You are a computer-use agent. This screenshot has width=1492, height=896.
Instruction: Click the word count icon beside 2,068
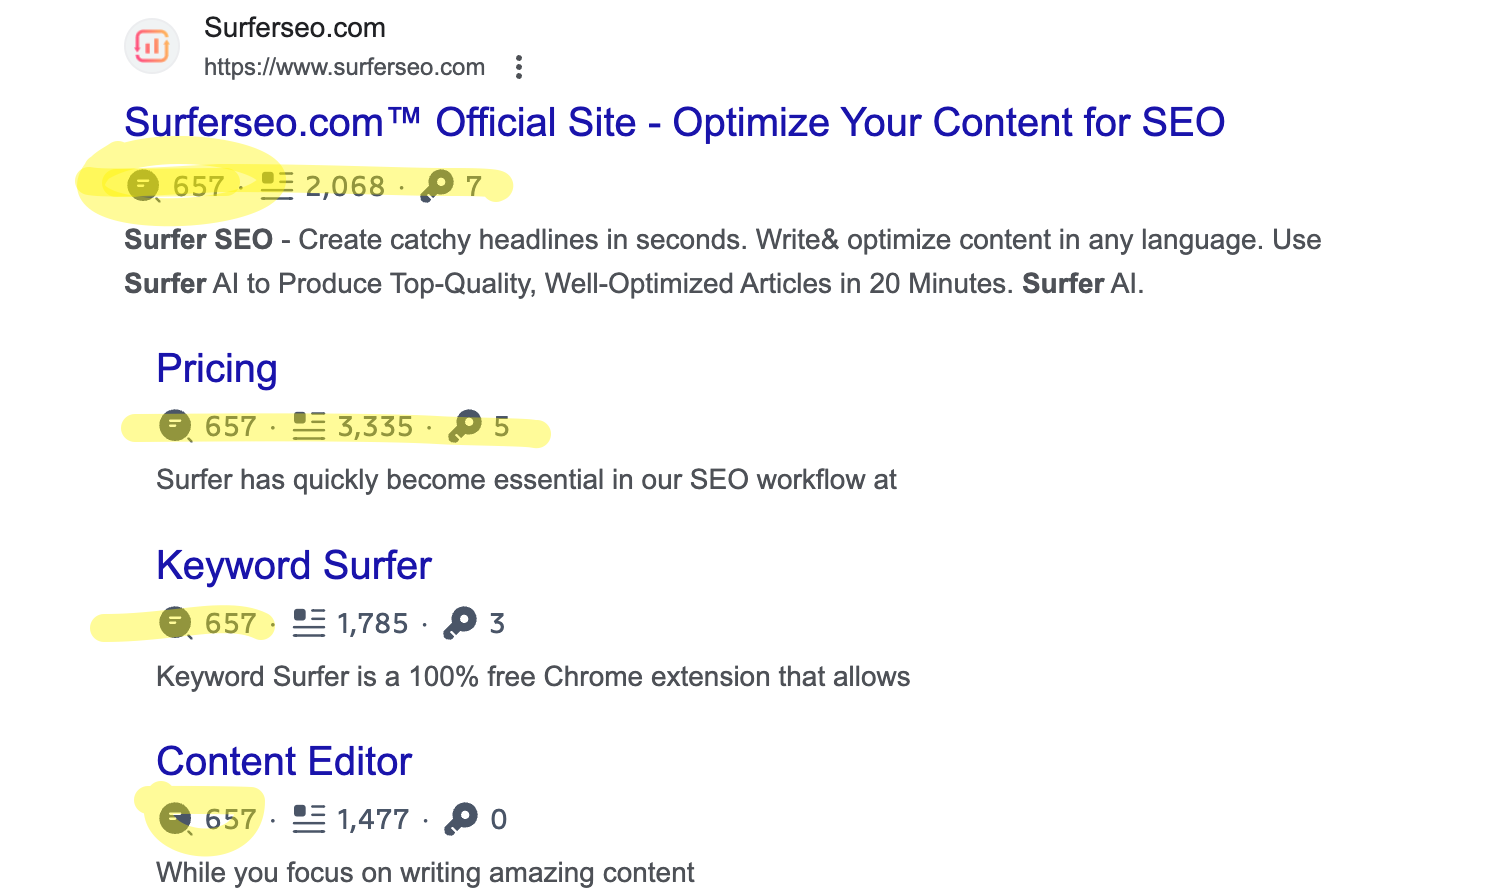pyautogui.click(x=277, y=186)
